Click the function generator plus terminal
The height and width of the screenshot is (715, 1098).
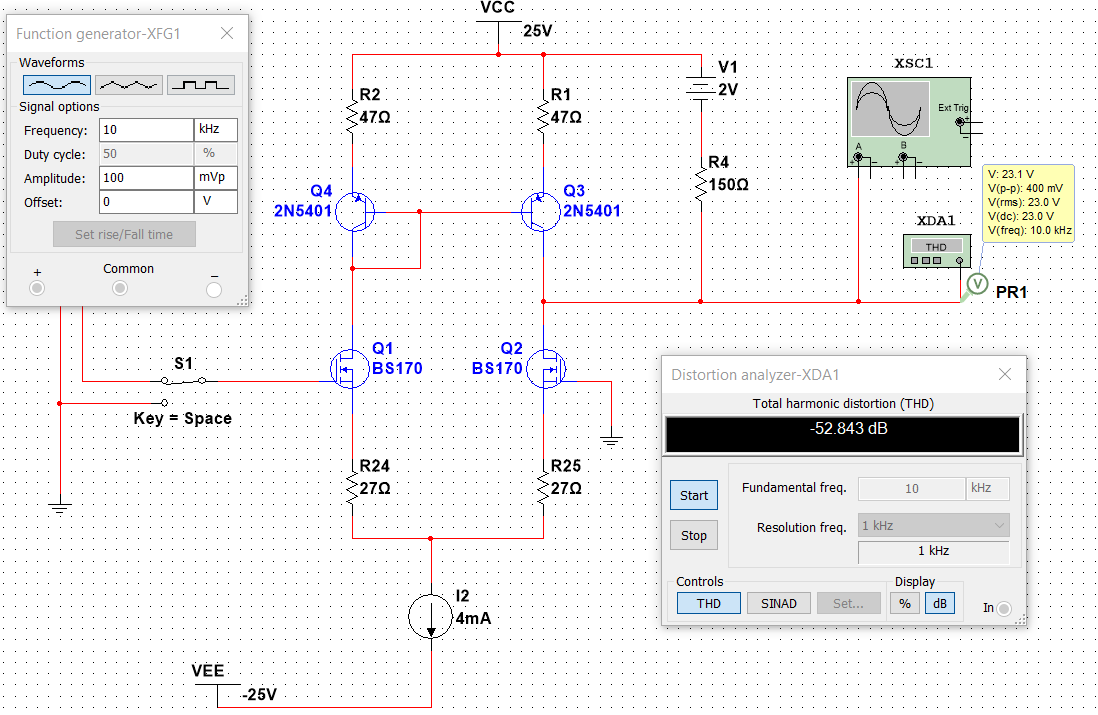pyautogui.click(x=37, y=288)
